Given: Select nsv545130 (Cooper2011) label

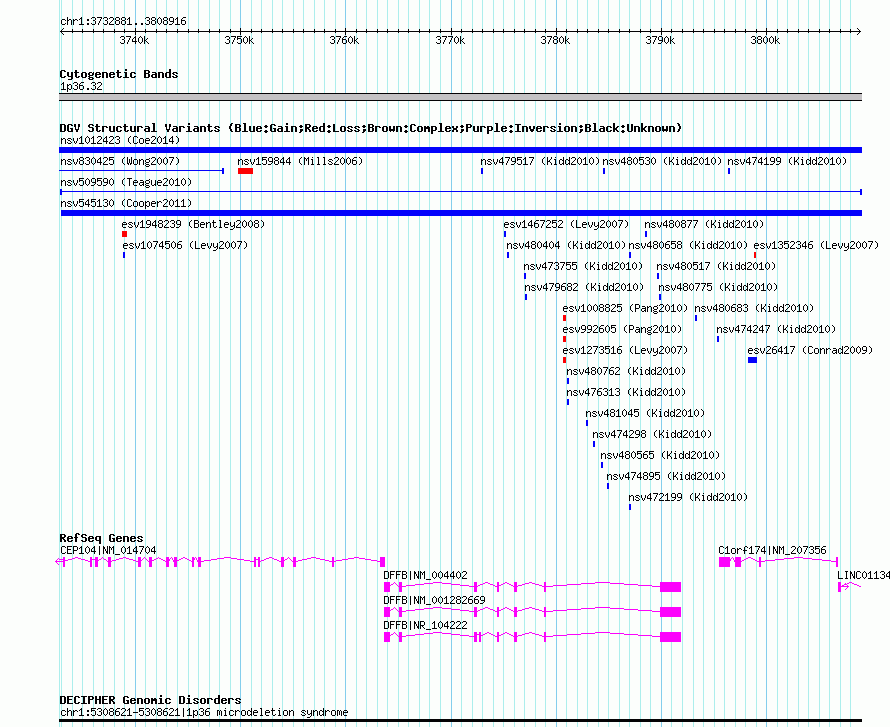Looking at the screenshot, I should (126, 203).
